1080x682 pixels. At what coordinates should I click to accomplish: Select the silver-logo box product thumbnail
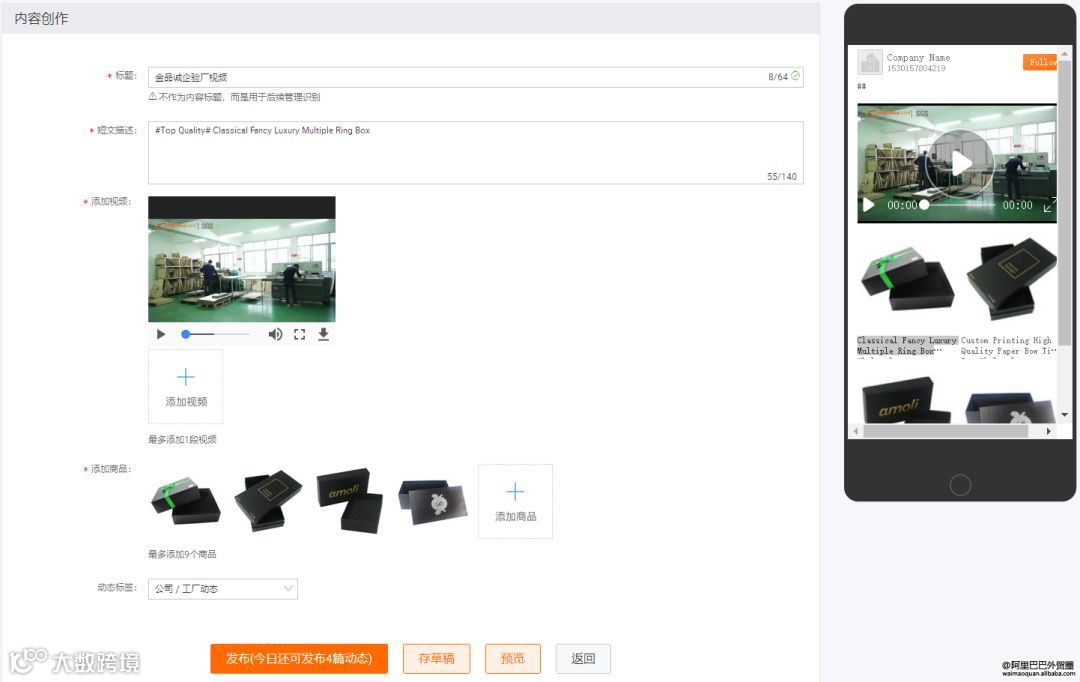click(x=433, y=502)
